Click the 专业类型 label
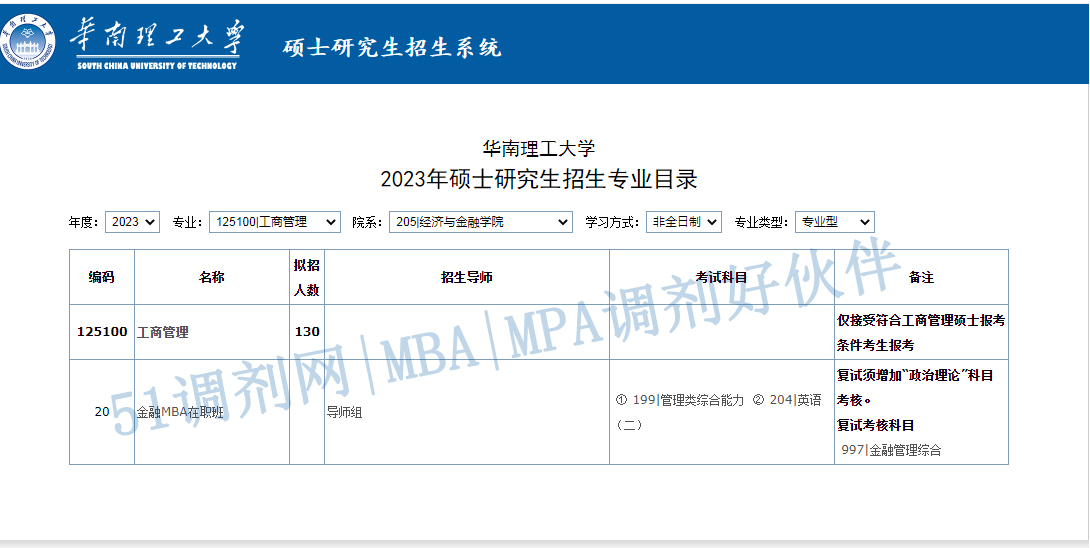 point(763,223)
